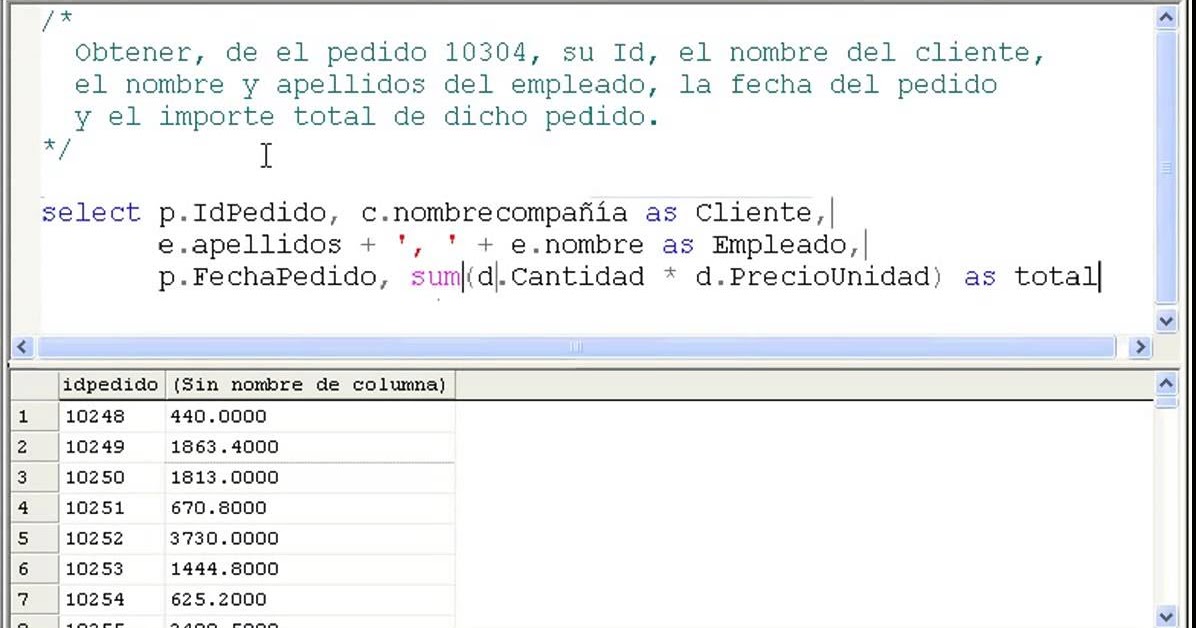Click the sum function in the query
Image resolution: width=1196 pixels, height=628 pixels.
(434, 277)
